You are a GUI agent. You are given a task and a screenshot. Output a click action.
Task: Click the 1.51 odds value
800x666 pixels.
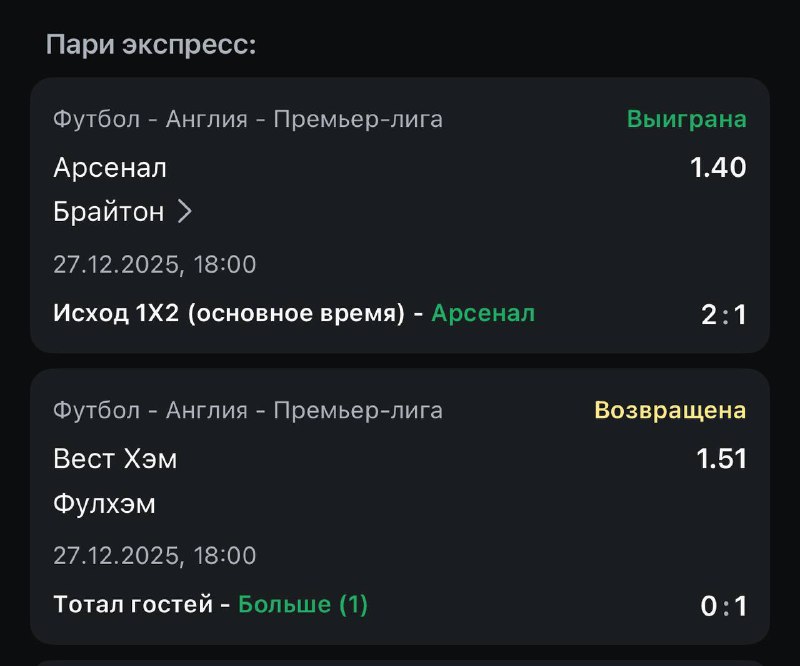point(721,459)
